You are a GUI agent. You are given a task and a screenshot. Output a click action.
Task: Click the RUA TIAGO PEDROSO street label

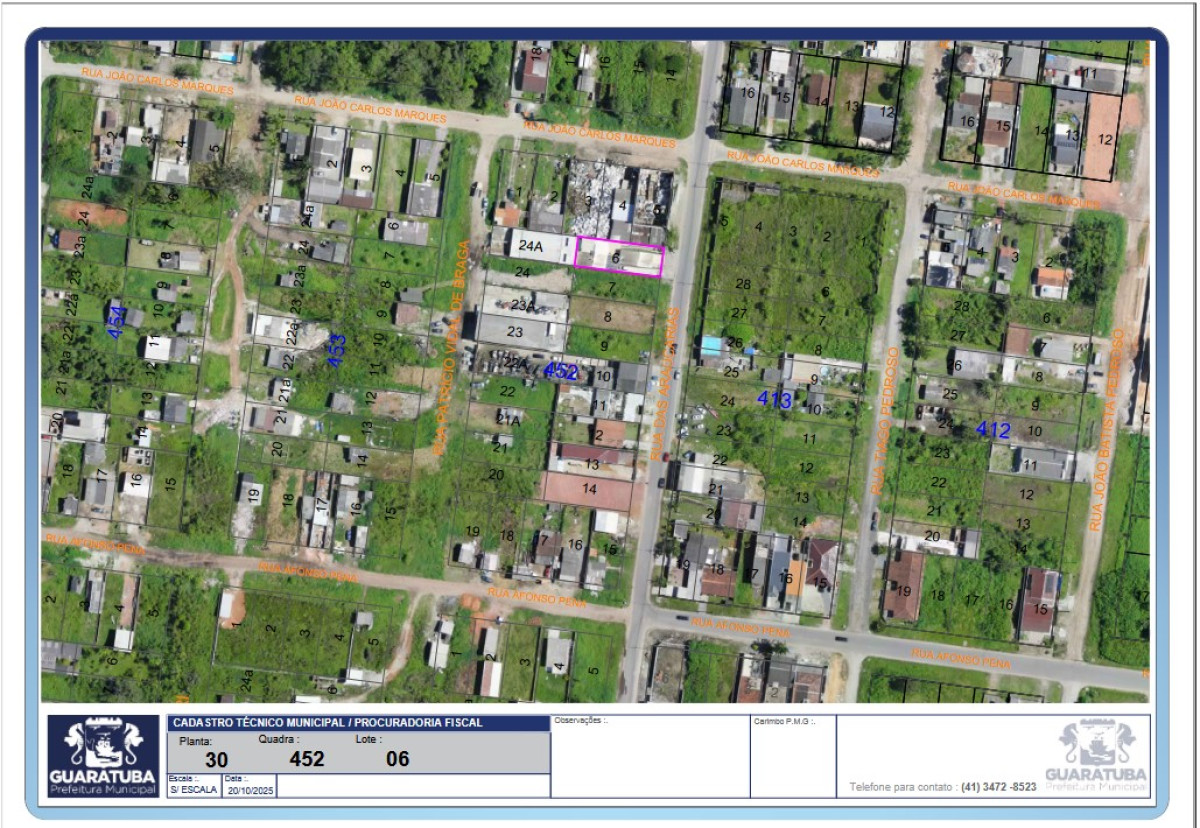885,420
